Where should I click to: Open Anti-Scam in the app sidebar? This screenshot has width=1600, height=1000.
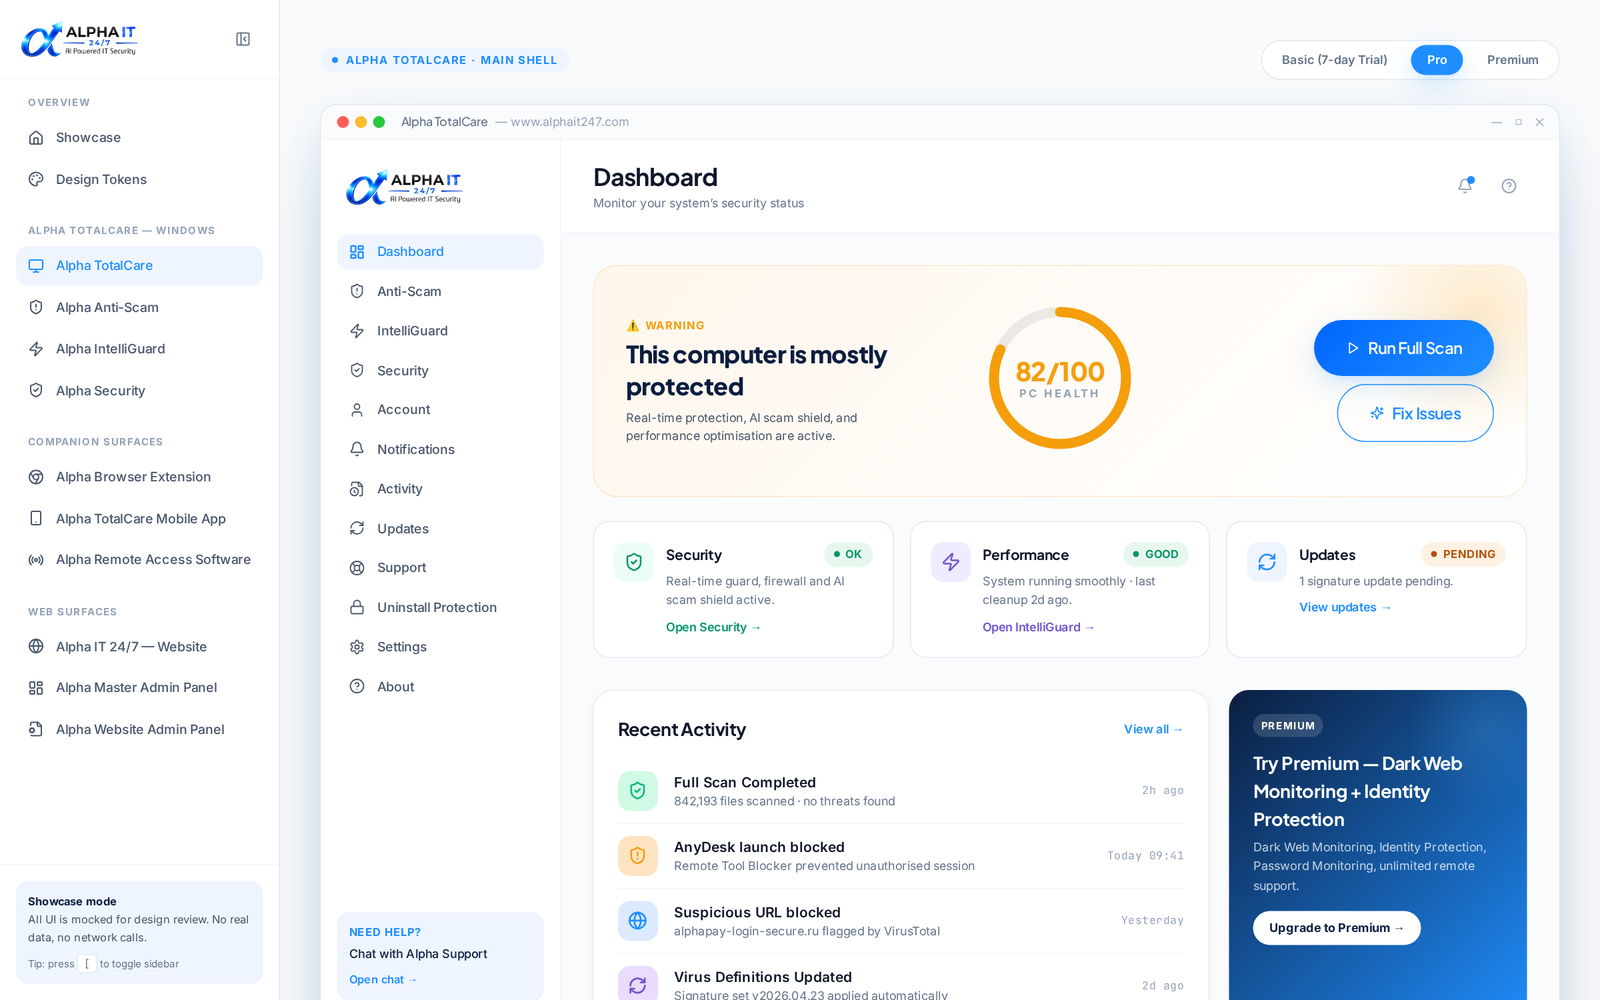(x=440, y=291)
